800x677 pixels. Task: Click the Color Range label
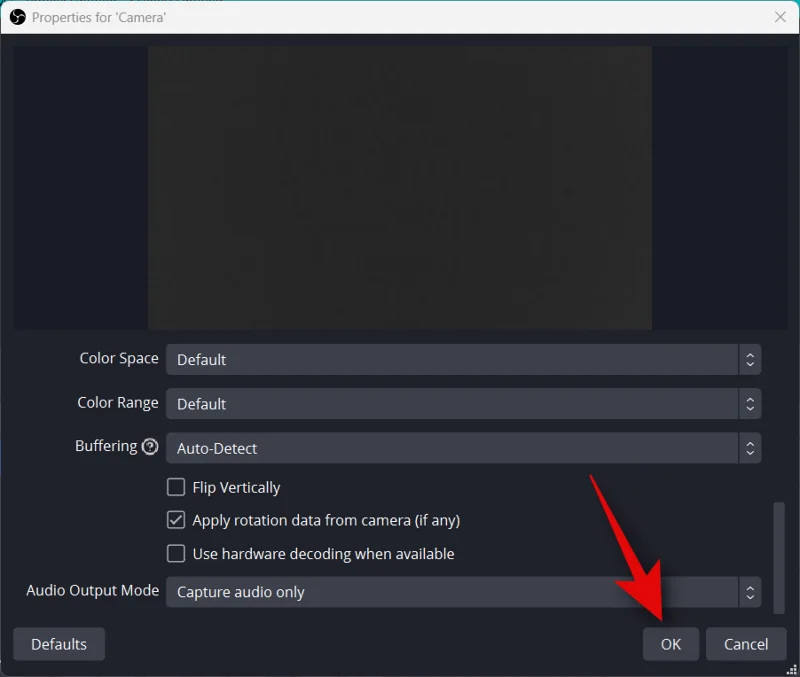(x=118, y=403)
